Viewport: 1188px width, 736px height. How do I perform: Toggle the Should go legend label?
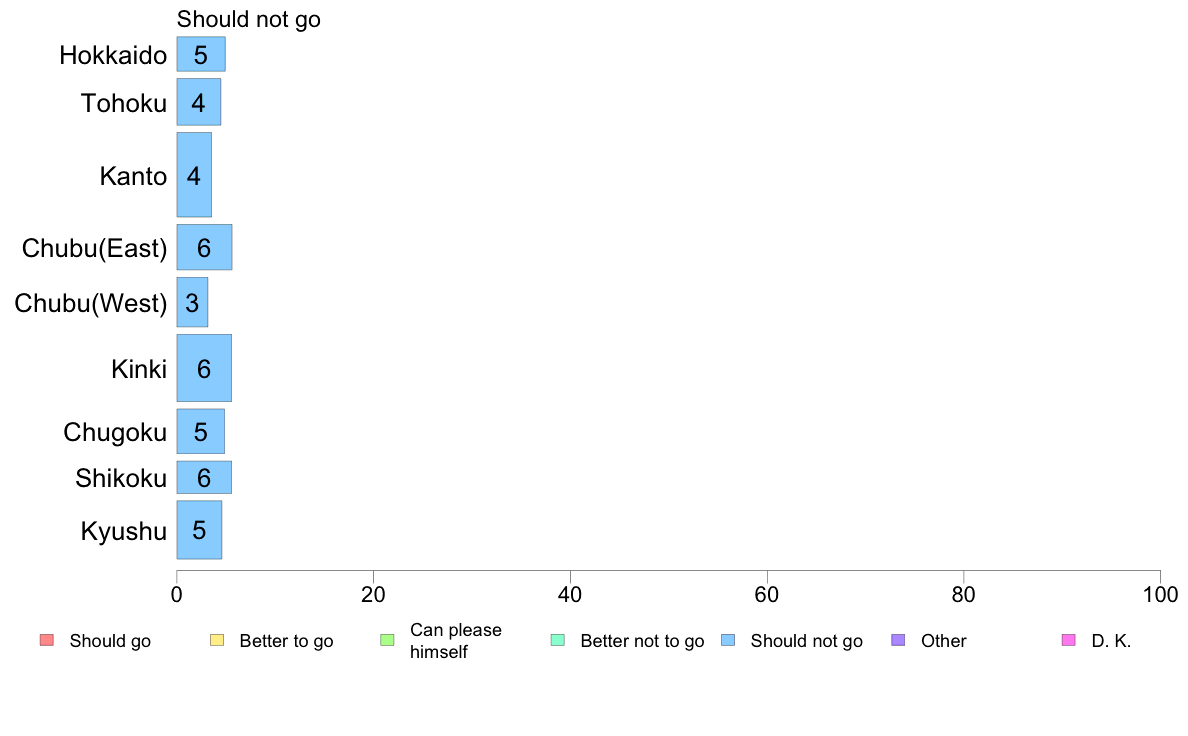pyautogui.click(x=110, y=641)
